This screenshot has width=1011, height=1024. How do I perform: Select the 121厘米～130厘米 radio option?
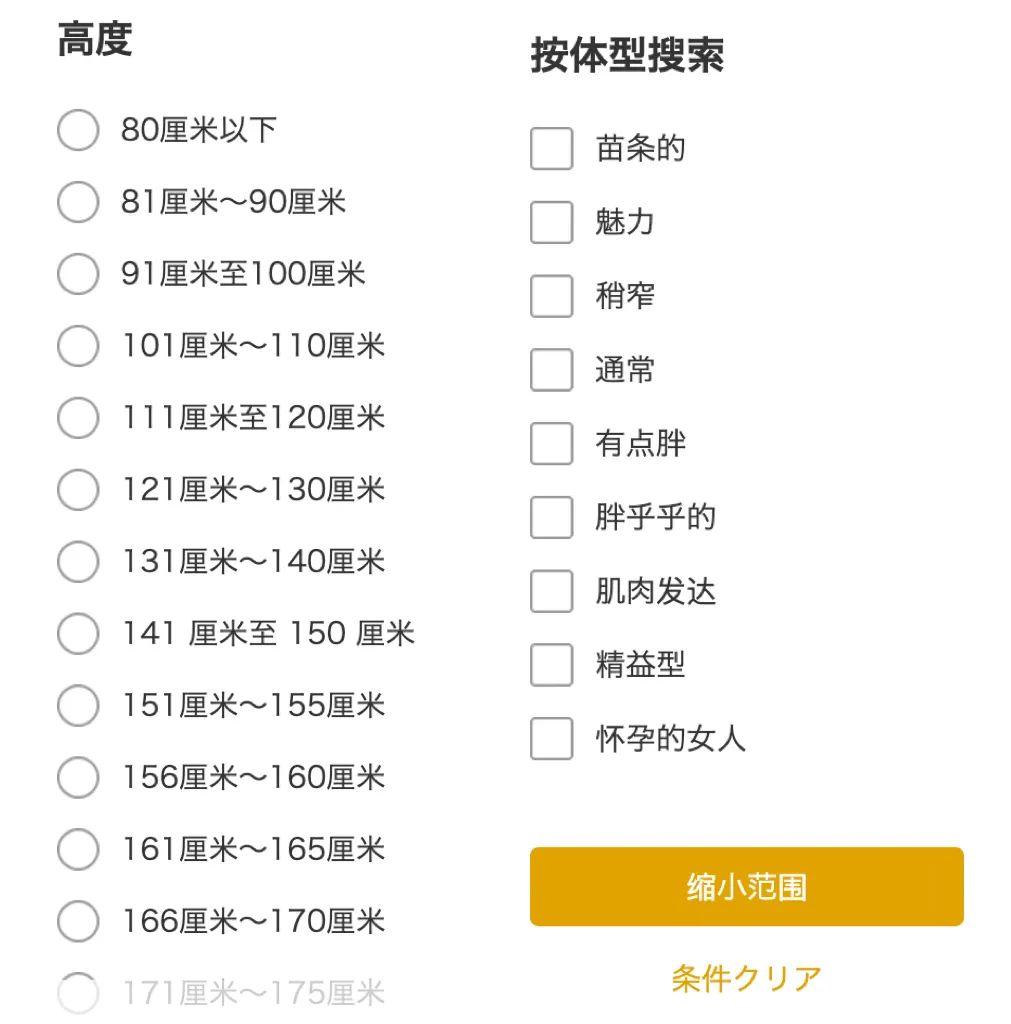(78, 490)
